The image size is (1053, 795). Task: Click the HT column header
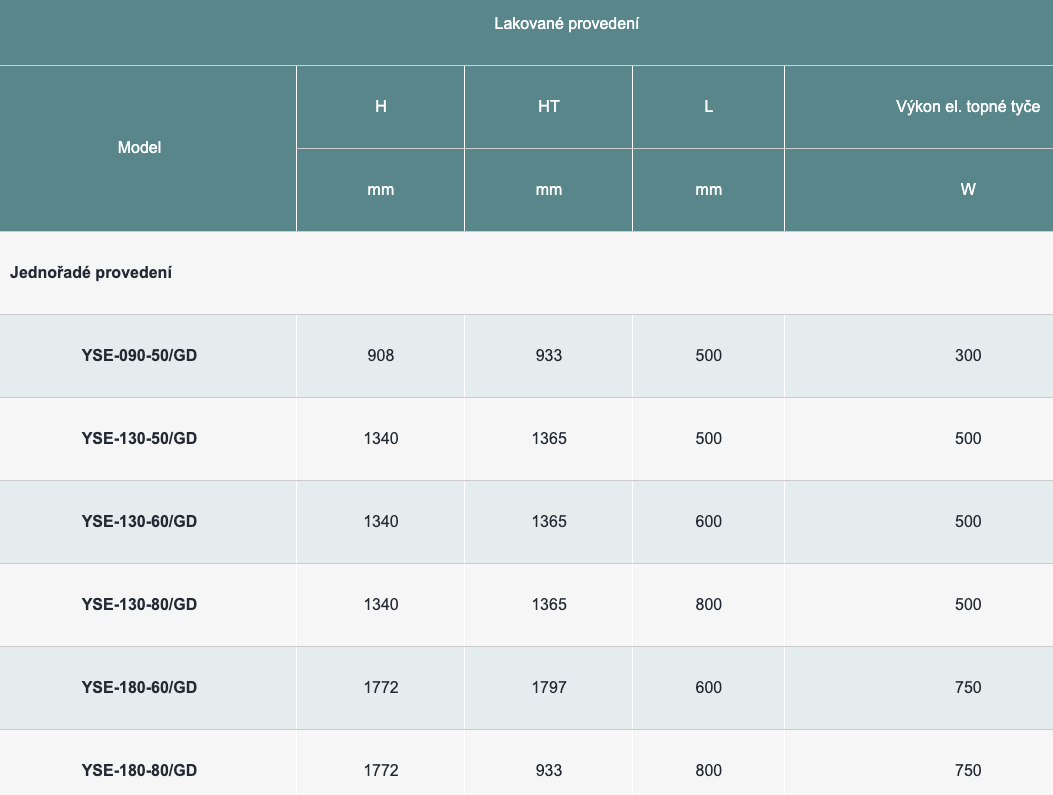(548, 107)
